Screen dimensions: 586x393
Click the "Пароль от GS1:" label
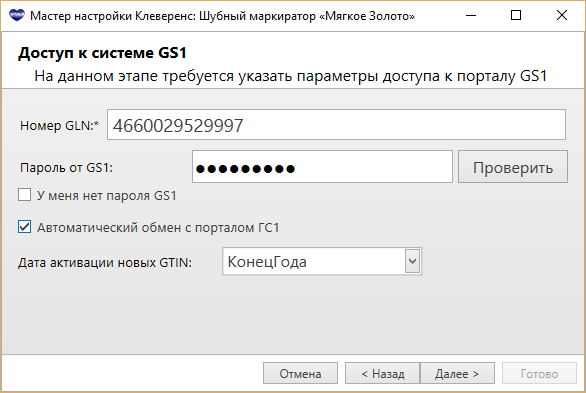(x=66, y=168)
